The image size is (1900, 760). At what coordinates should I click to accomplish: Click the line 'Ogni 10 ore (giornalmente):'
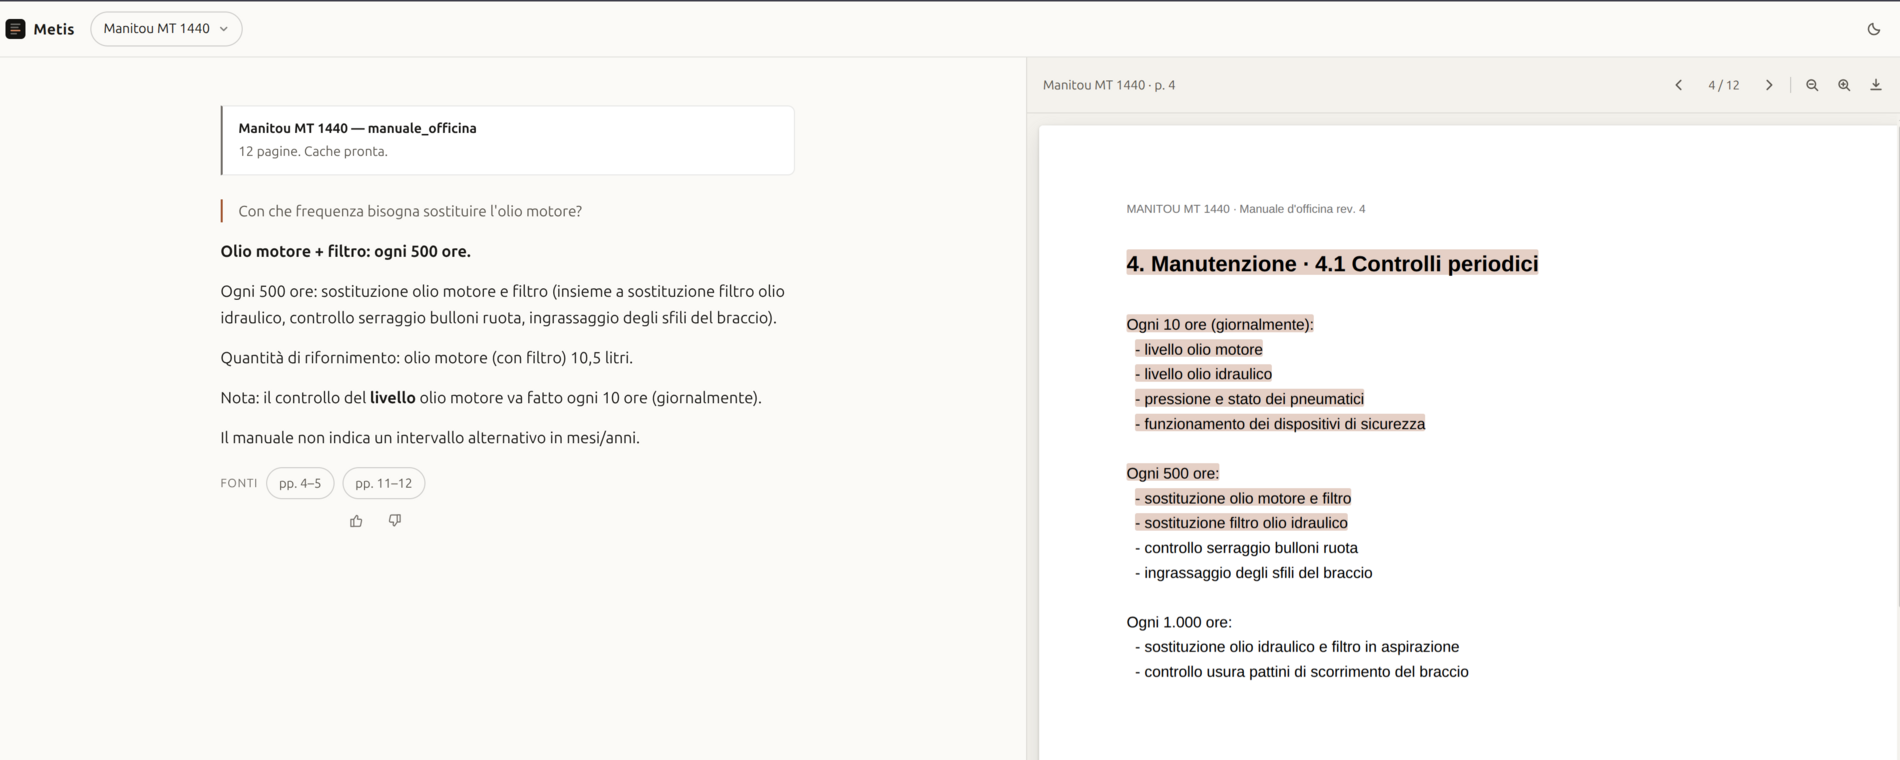[x=1220, y=324]
